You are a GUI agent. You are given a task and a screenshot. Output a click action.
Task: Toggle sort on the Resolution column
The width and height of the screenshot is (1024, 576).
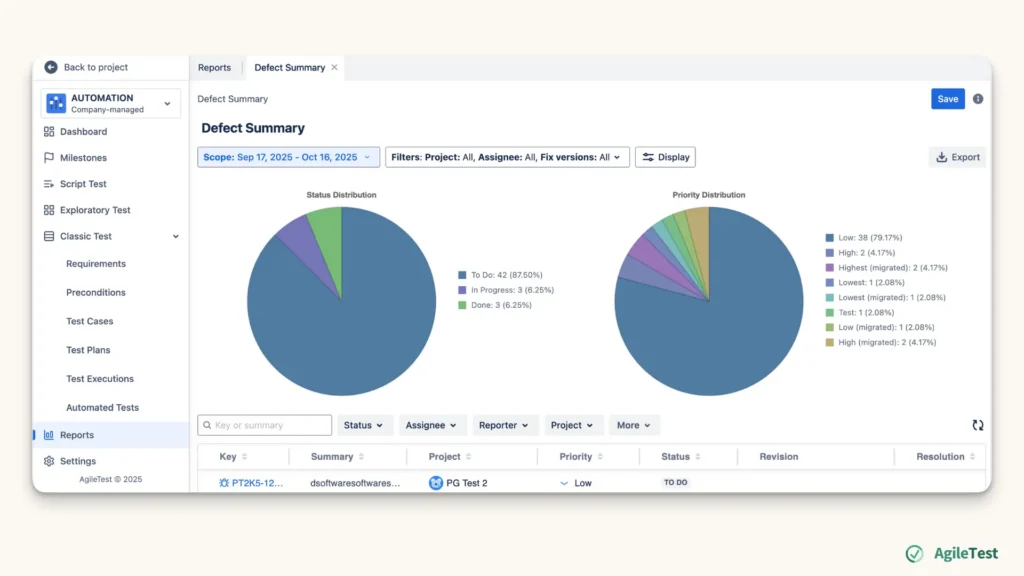tap(972, 456)
